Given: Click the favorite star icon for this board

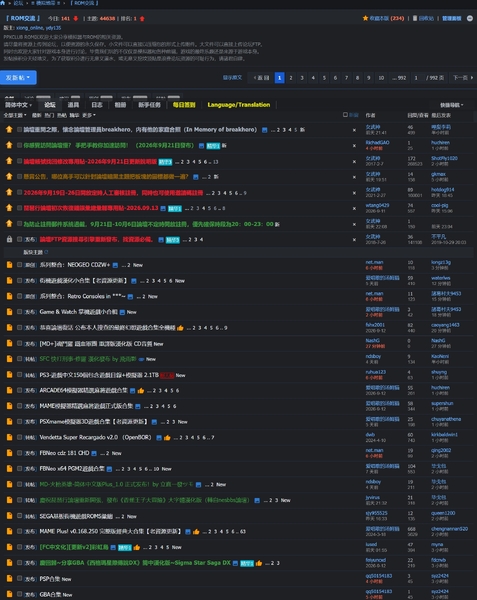Looking at the screenshot, I should [365, 18].
